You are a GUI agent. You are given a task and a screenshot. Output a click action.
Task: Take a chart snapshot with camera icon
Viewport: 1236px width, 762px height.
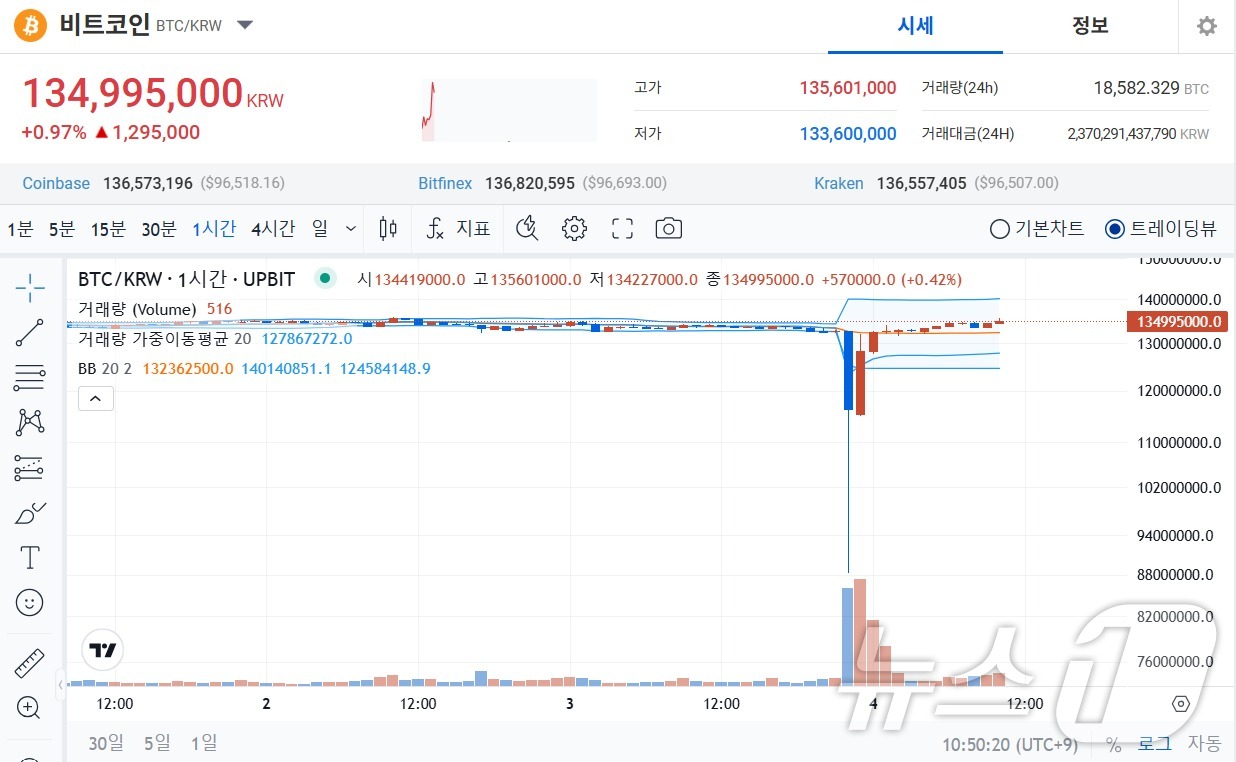tap(668, 228)
